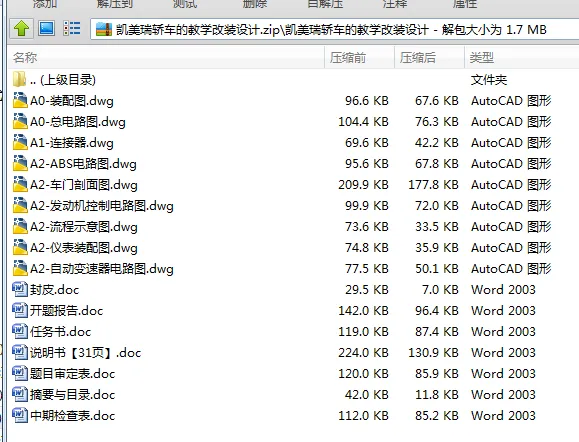The image size is (579, 442).
Task: Click the green up-directory arrow icon
Action: coord(21,28)
